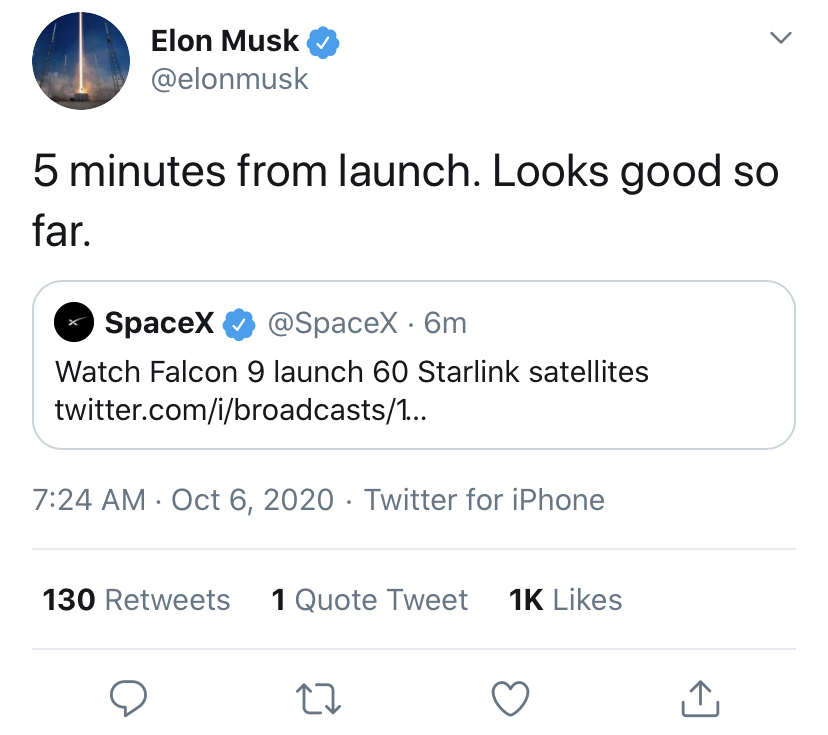Image resolution: width=828 pixels, height=735 pixels.
Task: Click the reply speech bubble icon
Action: pos(129,698)
